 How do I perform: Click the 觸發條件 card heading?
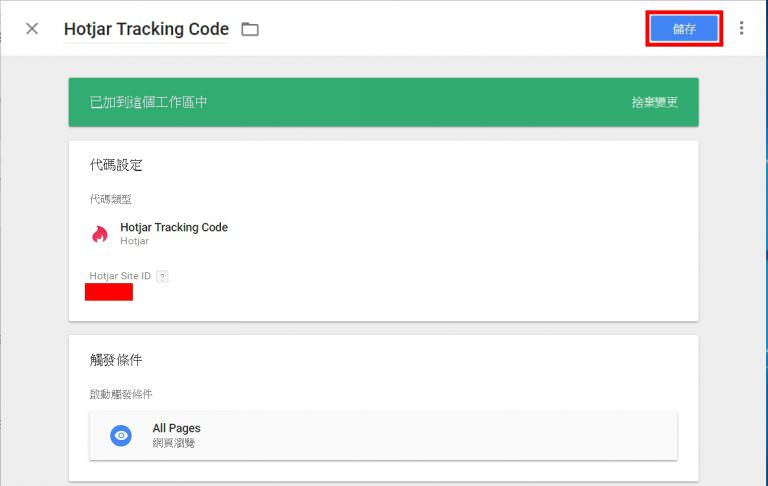(x=116, y=360)
